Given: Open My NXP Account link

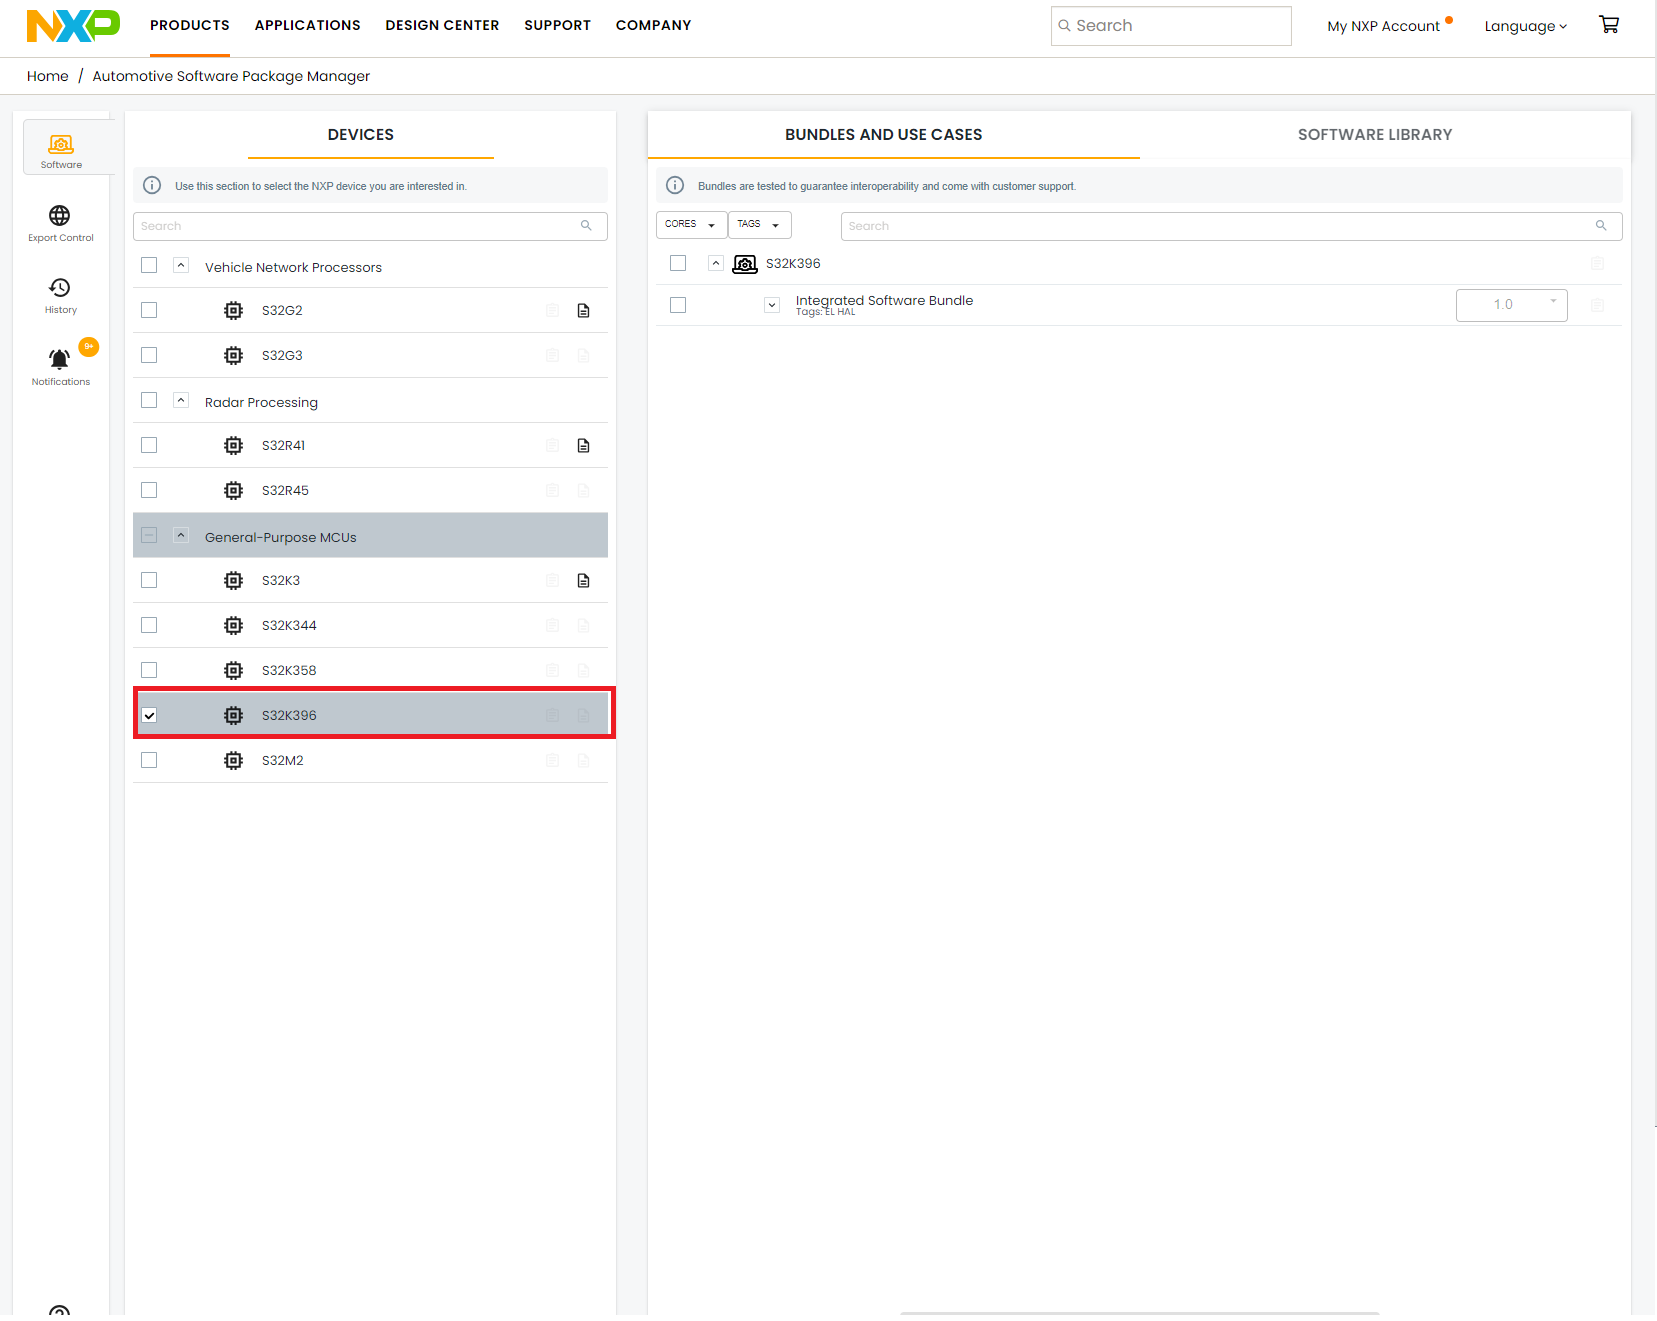Looking at the screenshot, I should click(1383, 26).
